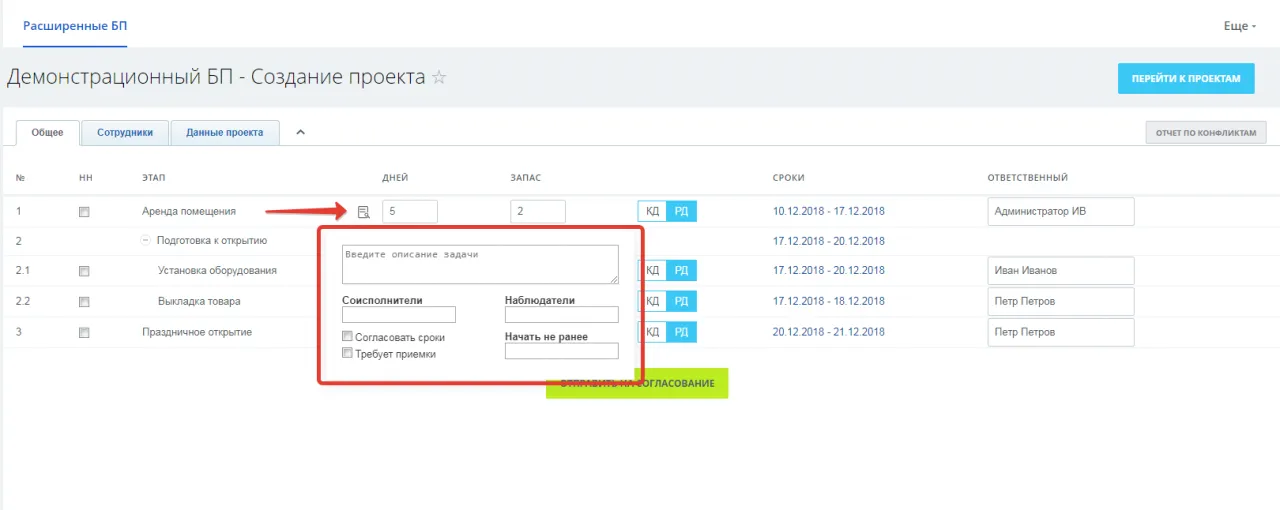Enable the Требует приемки checkbox
Viewport: 1280px width, 510px height.
point(348,353)
